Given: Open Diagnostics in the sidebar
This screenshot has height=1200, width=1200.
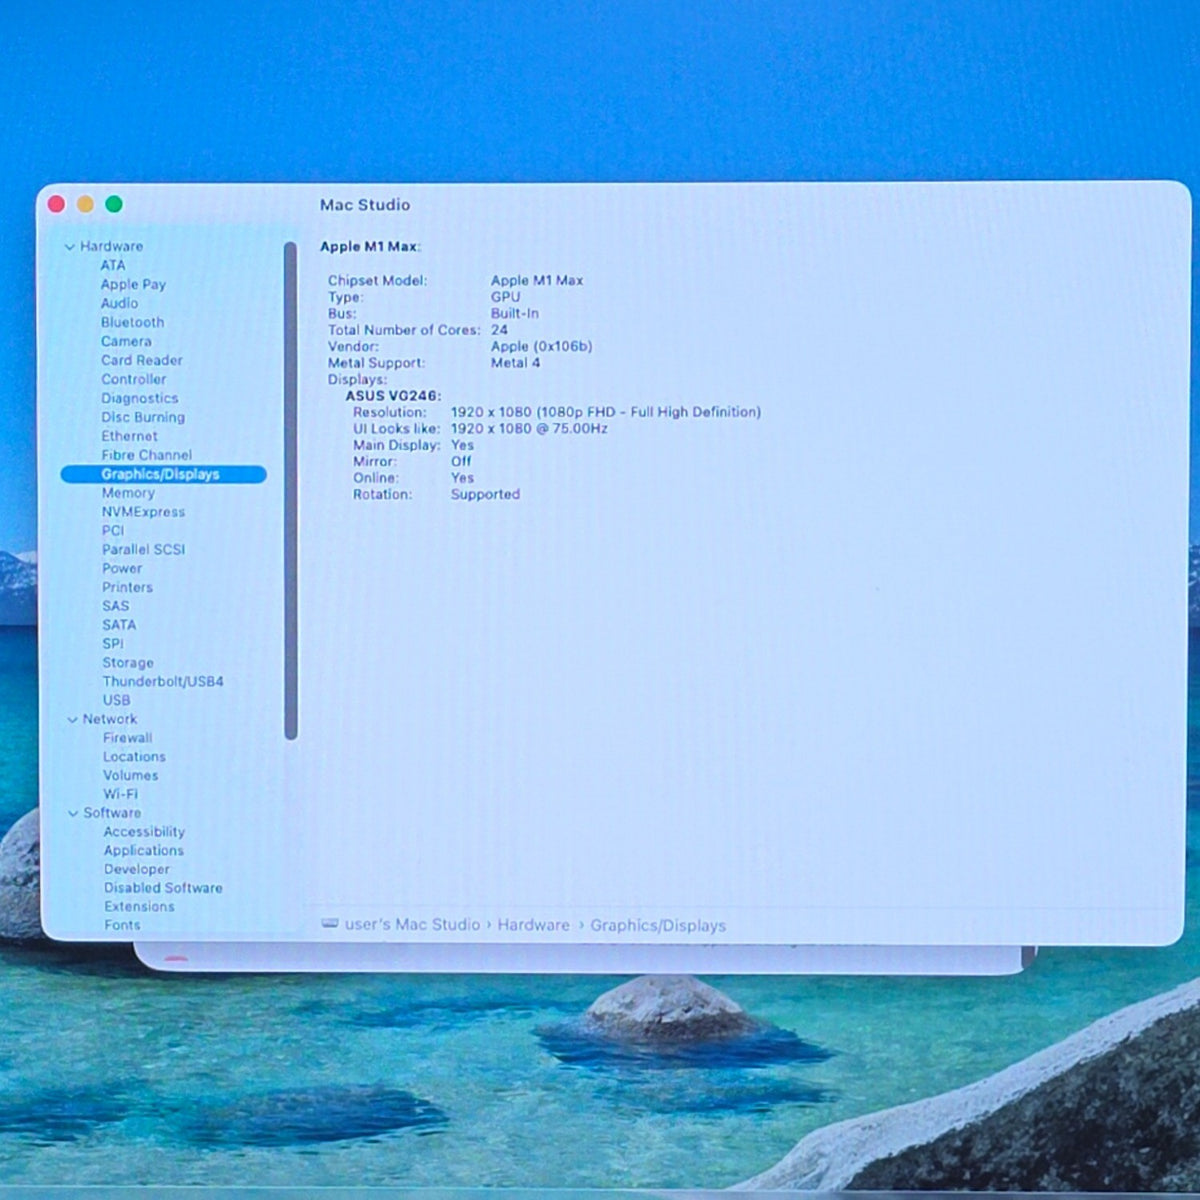Looking at the screenshot, I should [140, 398].
